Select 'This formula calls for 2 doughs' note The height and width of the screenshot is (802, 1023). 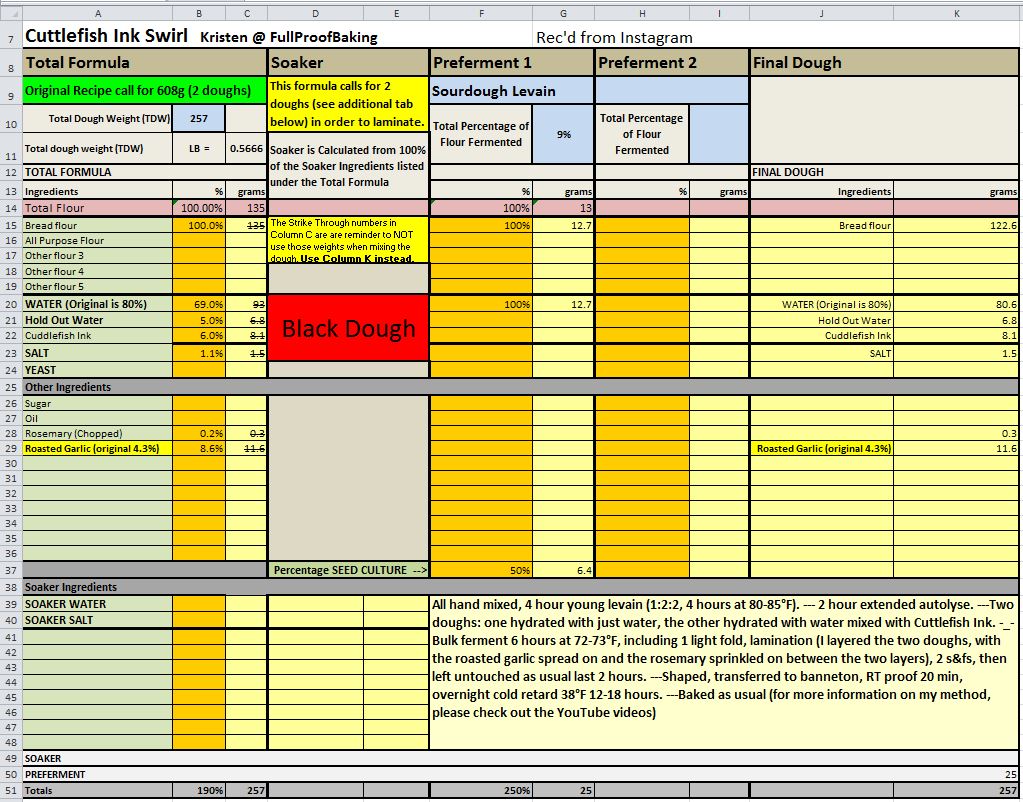point(348,104)
